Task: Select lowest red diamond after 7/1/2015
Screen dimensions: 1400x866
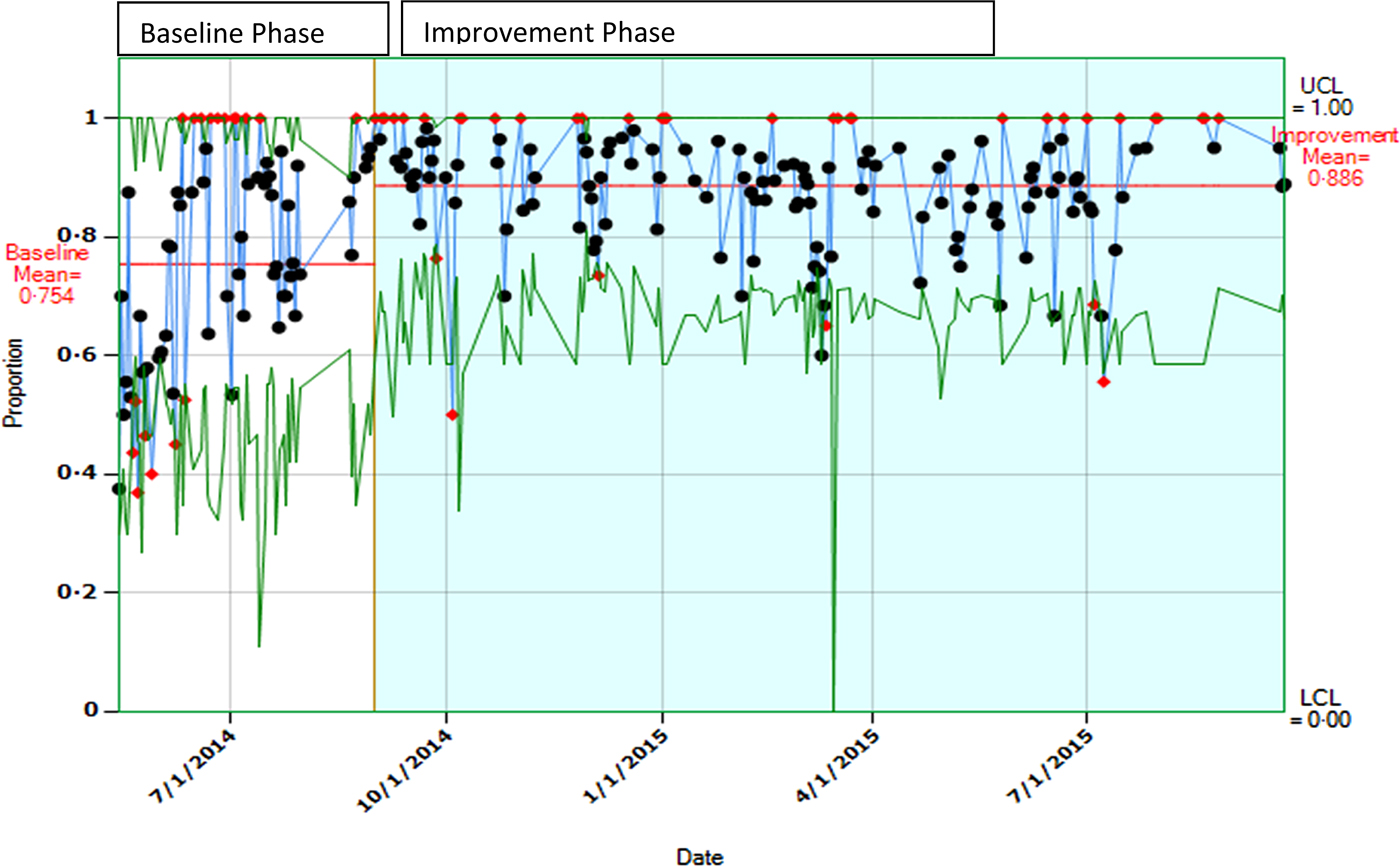Action: point(1104,381)
